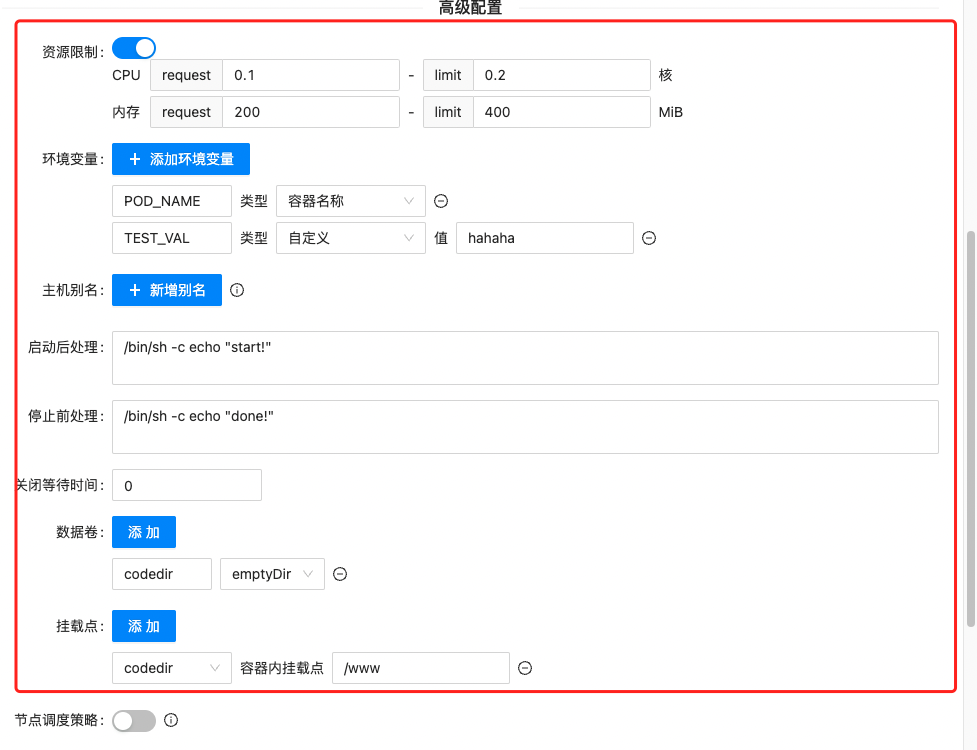977x750 pixels.
Task: Show info about host aliases
Action: click(x=237, y=290)
